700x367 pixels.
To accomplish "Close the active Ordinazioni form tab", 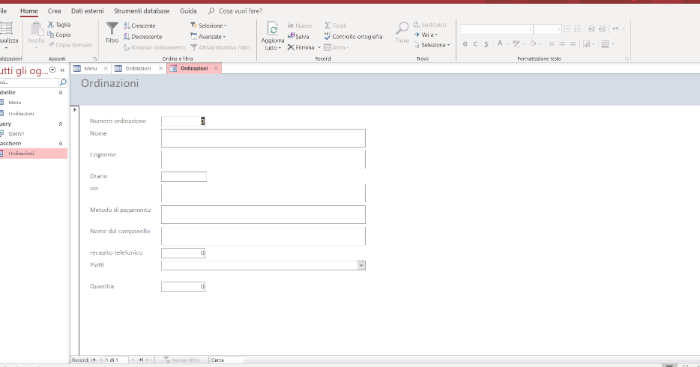I will (x=216, y=68).
